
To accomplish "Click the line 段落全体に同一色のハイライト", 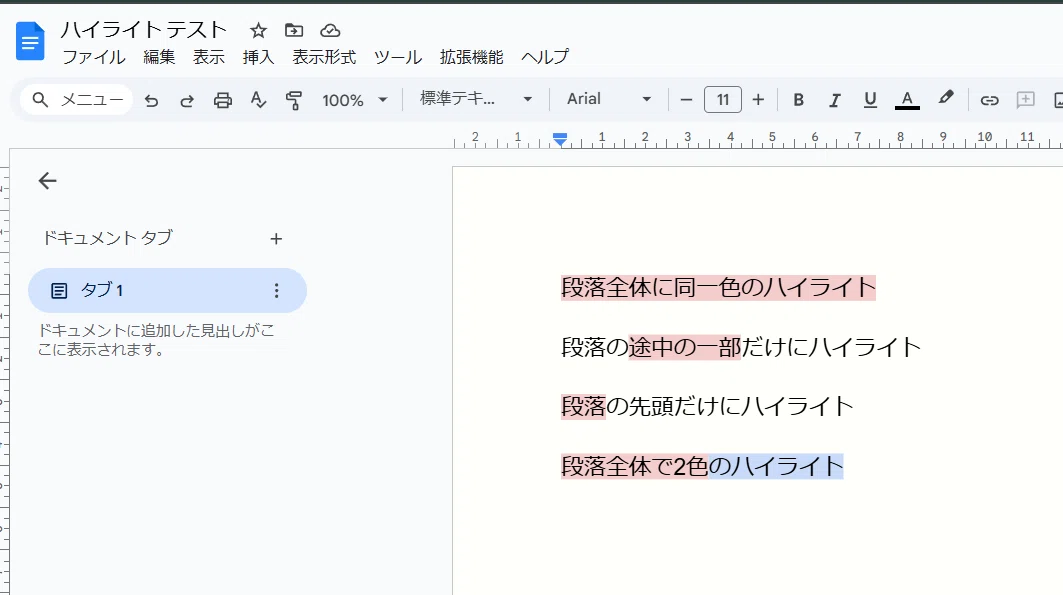I will click(719, 287).
